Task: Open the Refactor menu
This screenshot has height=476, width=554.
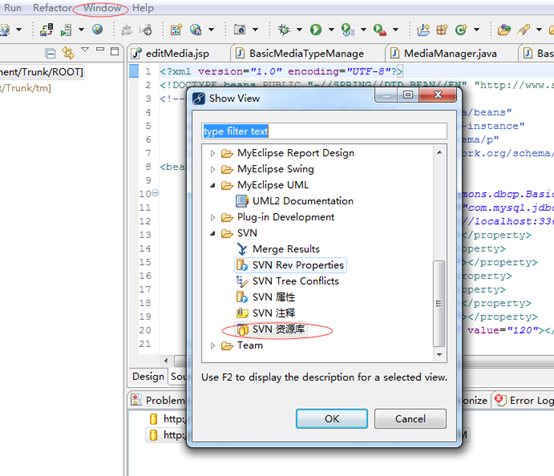Action: [x=52, y=8]
